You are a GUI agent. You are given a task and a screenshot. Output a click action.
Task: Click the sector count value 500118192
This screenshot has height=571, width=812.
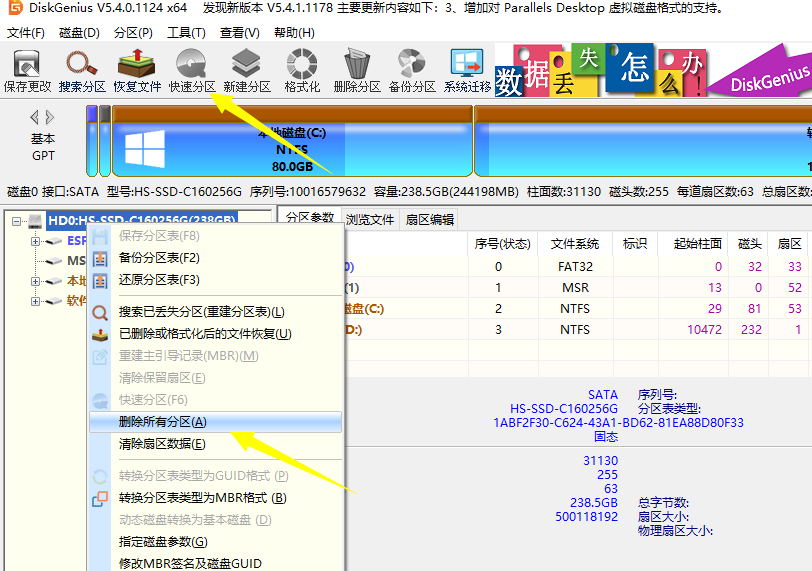click(586, 517)
